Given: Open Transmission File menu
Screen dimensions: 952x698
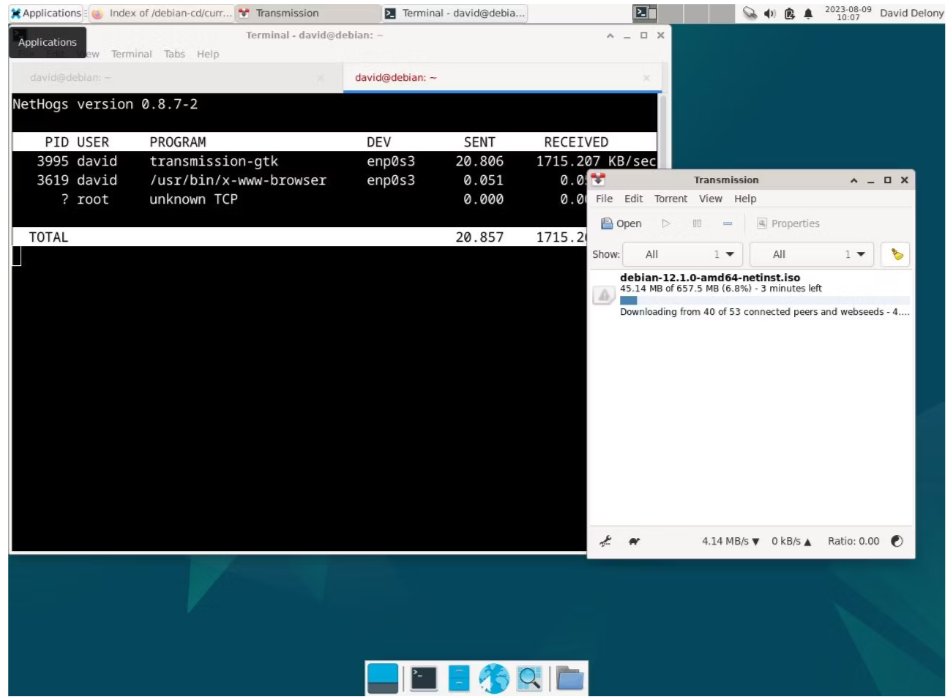Looking at the screenshot, I should tap(604, 198).
